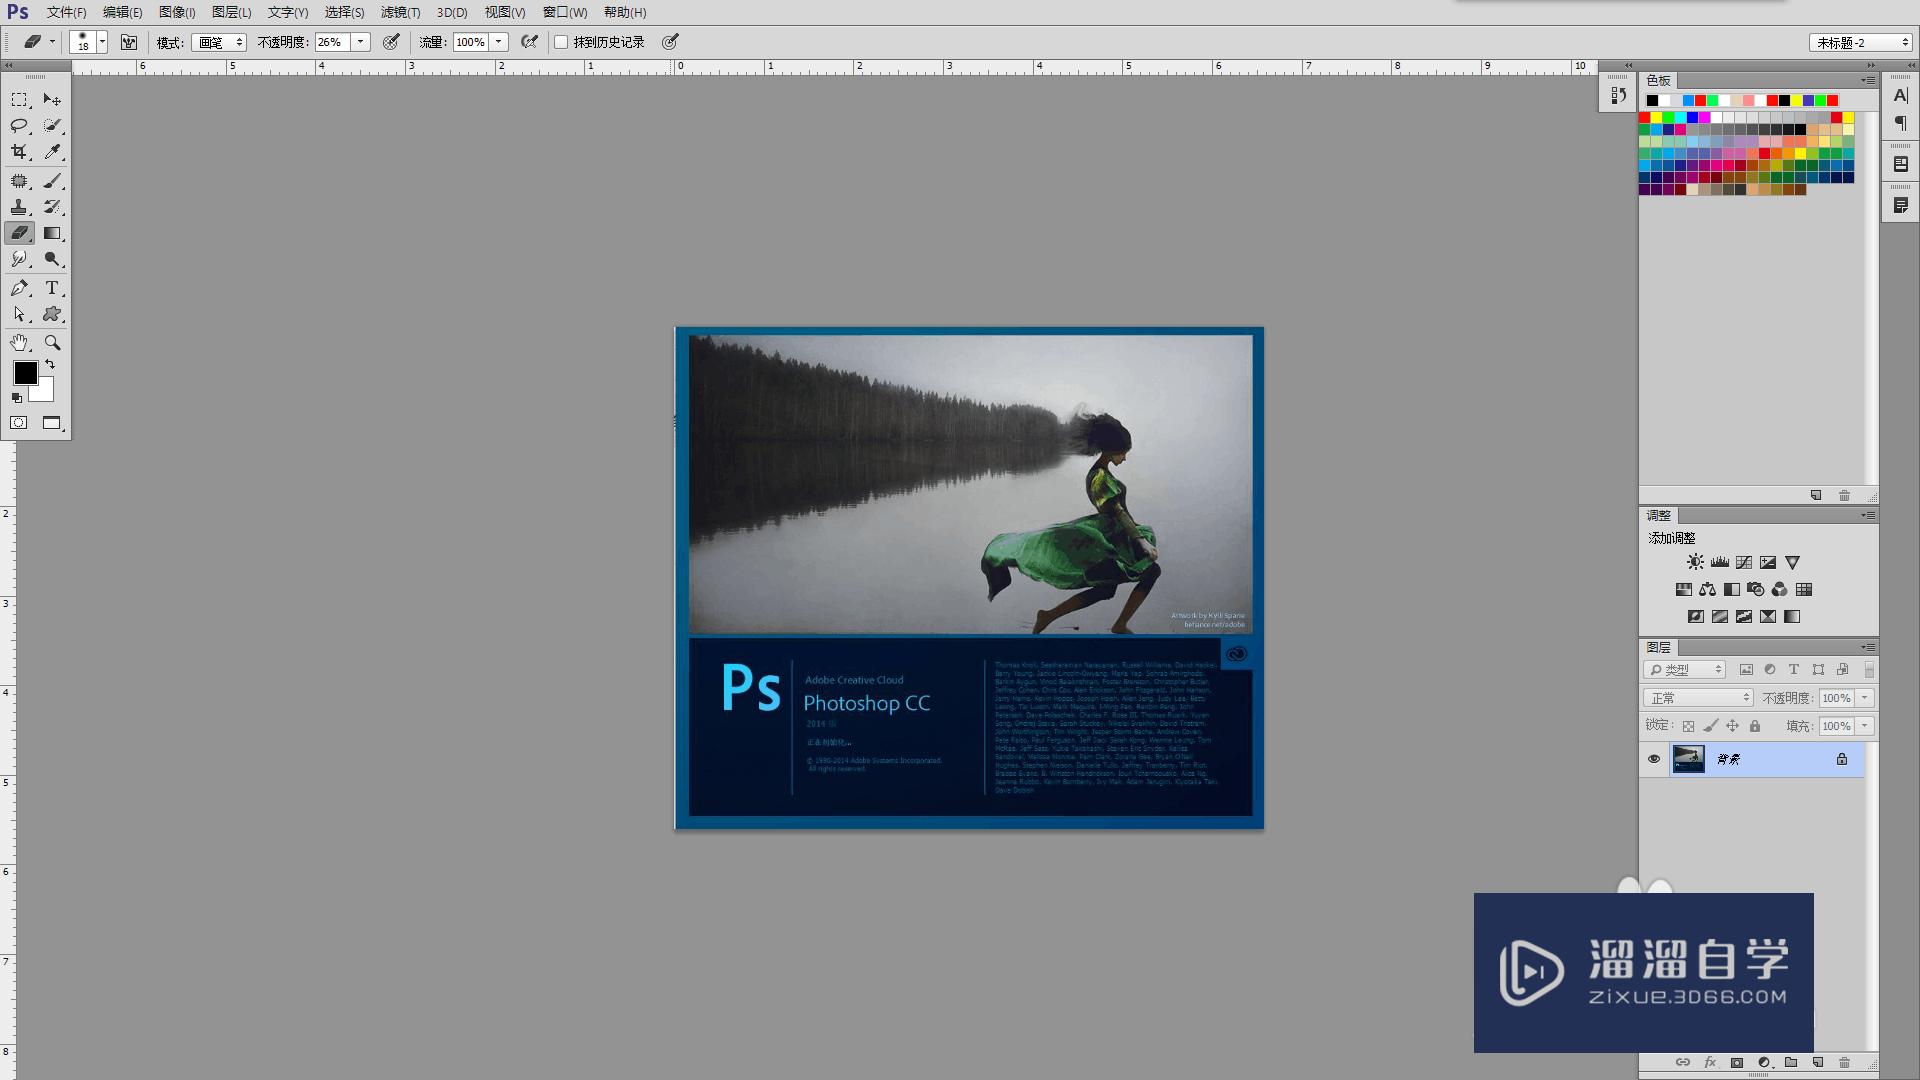This screenshot has width=1920, height=1080.
Task: Select the Horizontal Type tool
Action: pos(52,288)
